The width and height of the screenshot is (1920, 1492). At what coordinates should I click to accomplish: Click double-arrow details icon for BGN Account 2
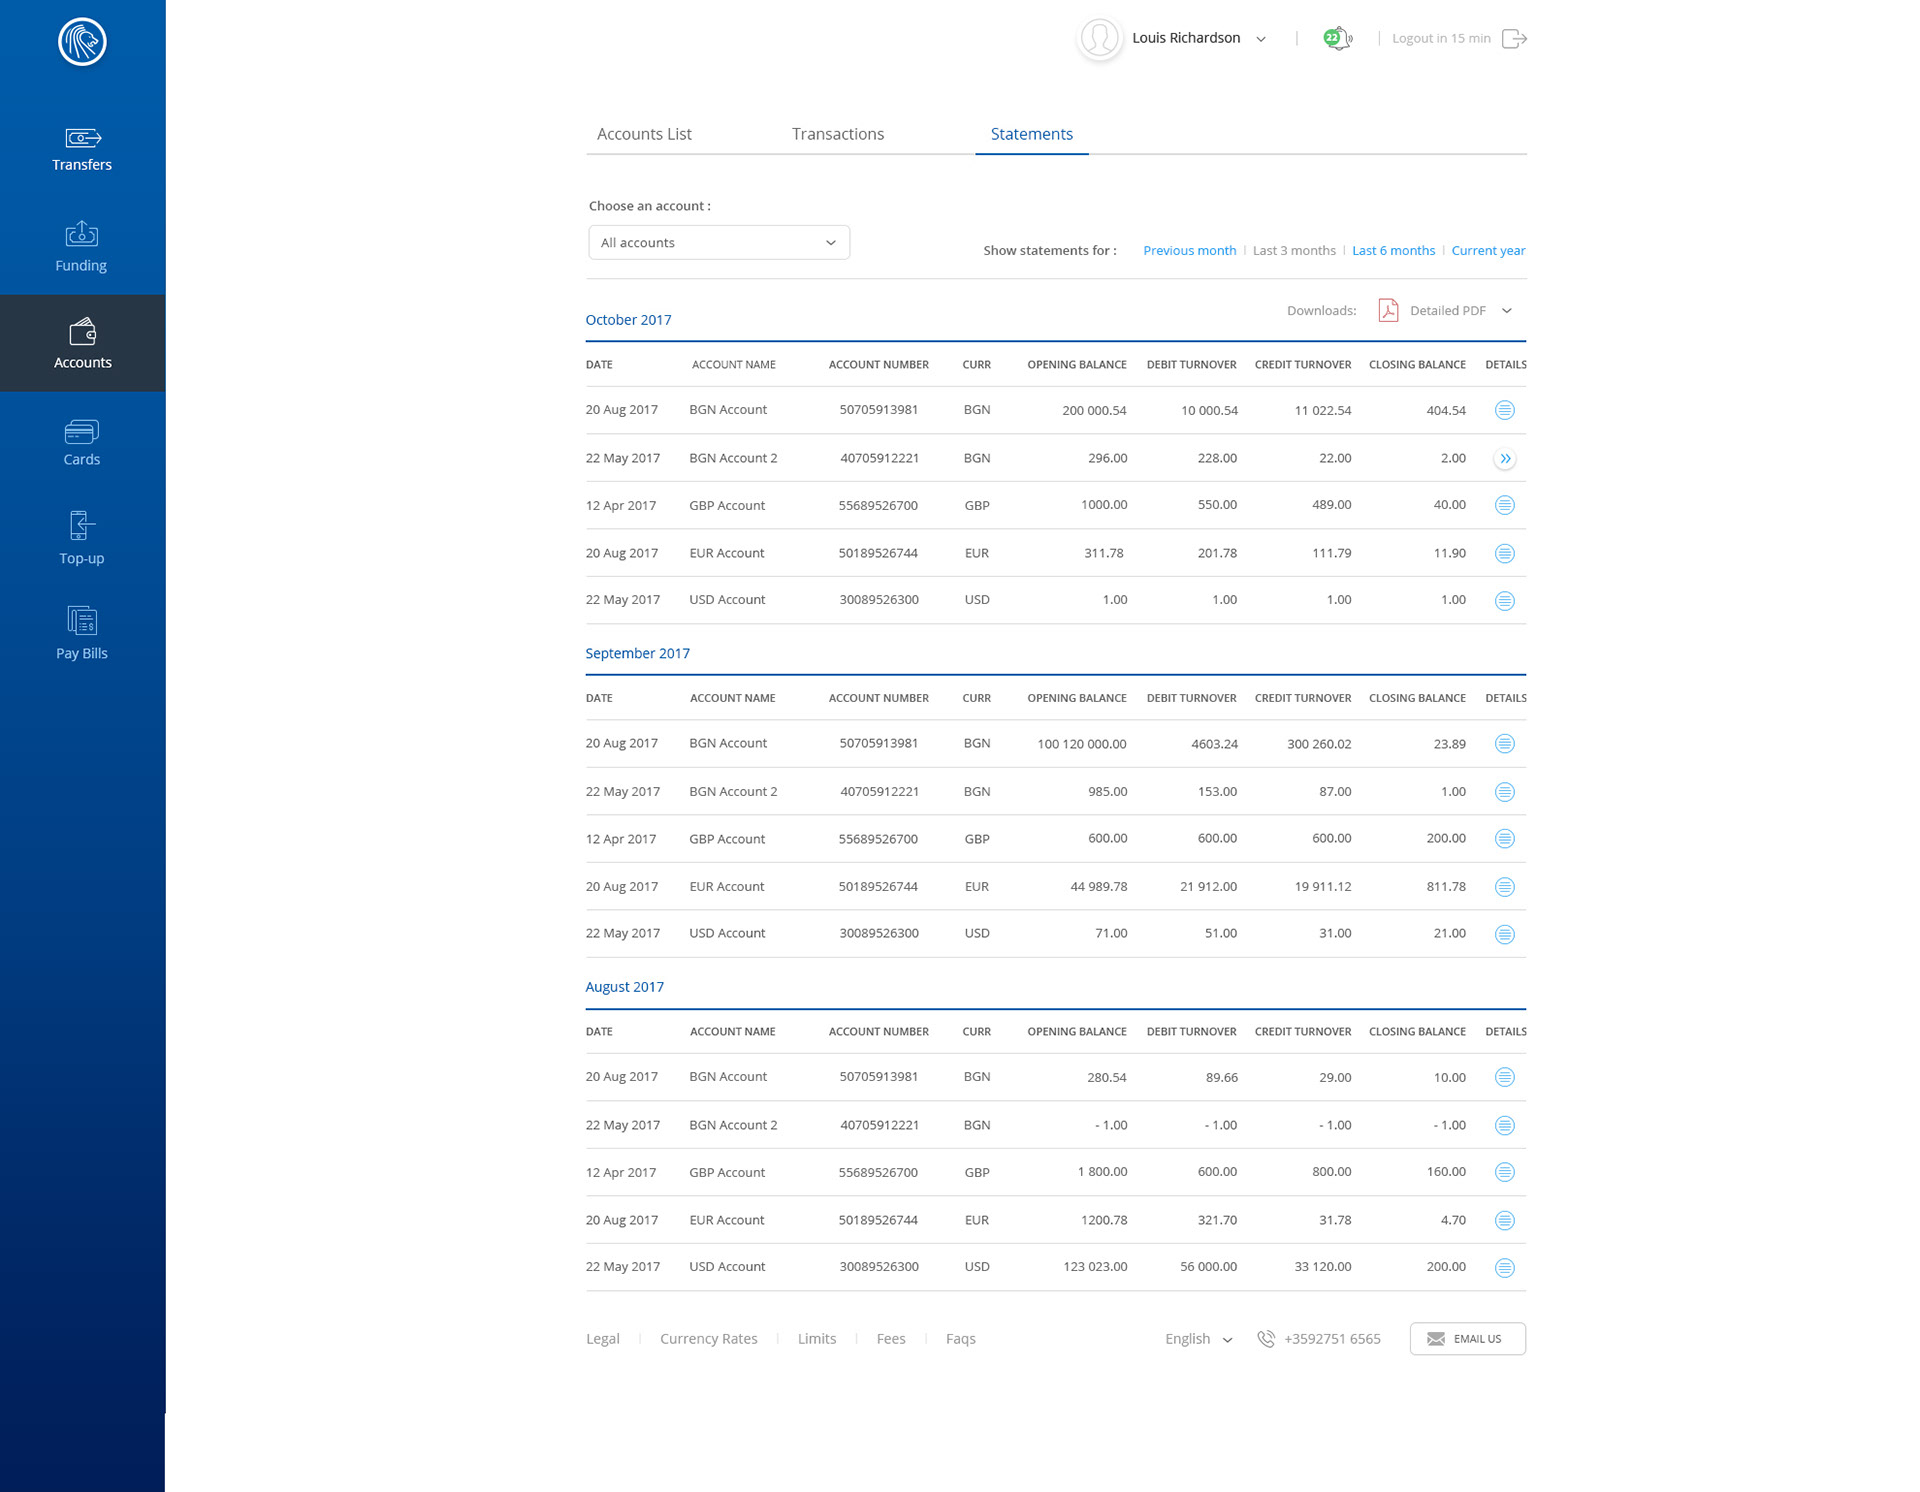click(1504, 459)
